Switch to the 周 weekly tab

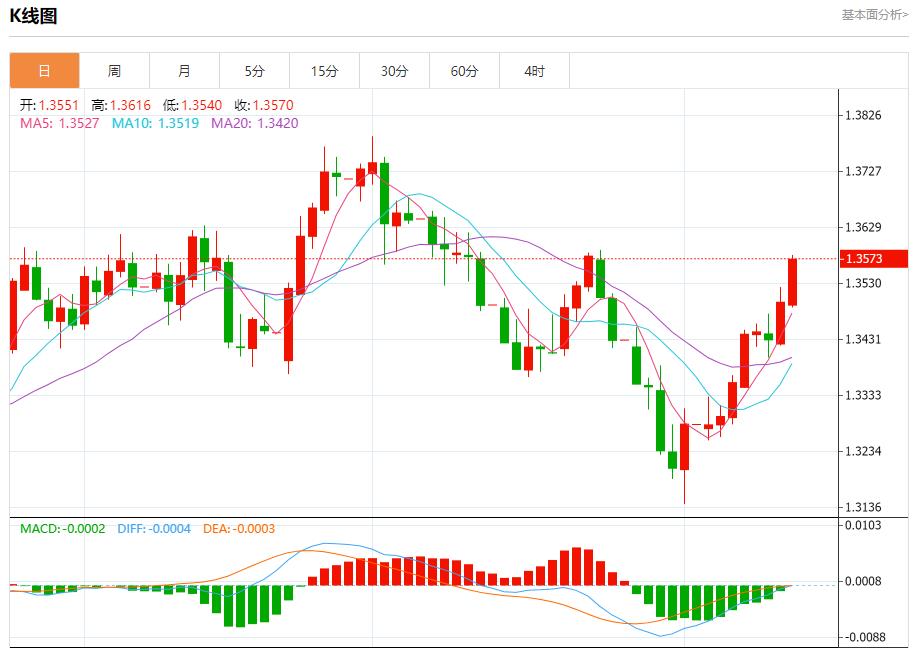point(114,71)
